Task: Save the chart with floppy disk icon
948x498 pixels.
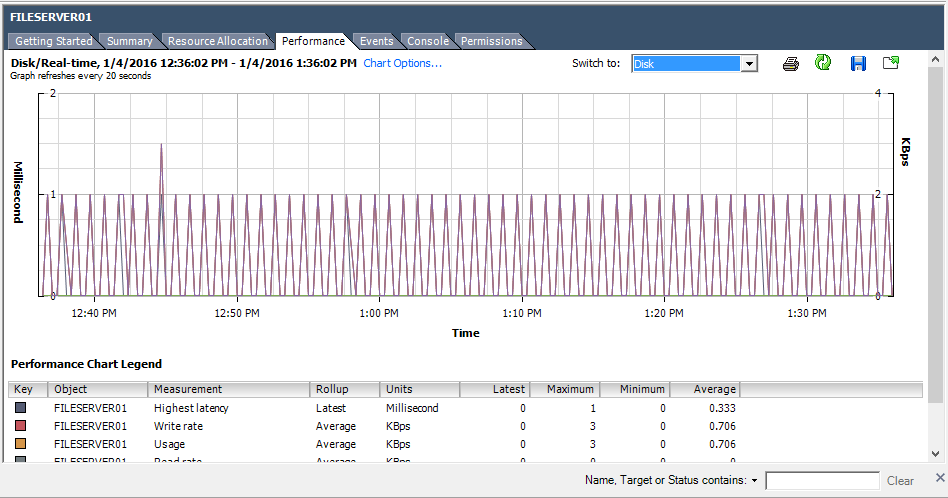Action: pos(858,63)
